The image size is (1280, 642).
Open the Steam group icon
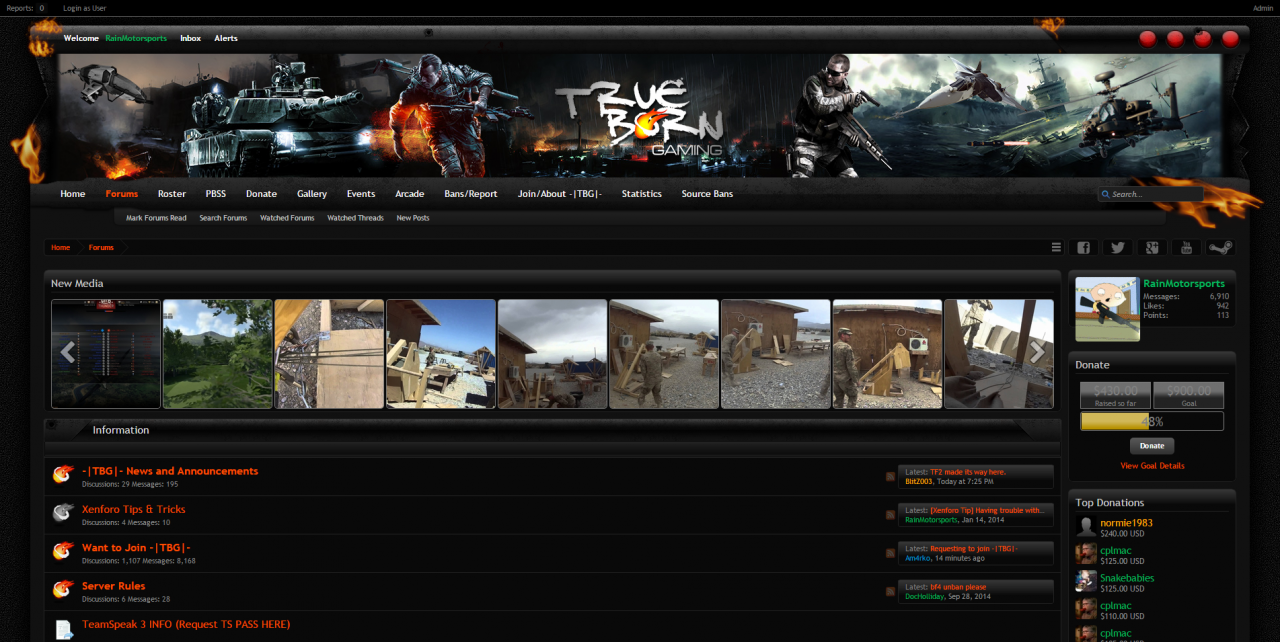1220,248
